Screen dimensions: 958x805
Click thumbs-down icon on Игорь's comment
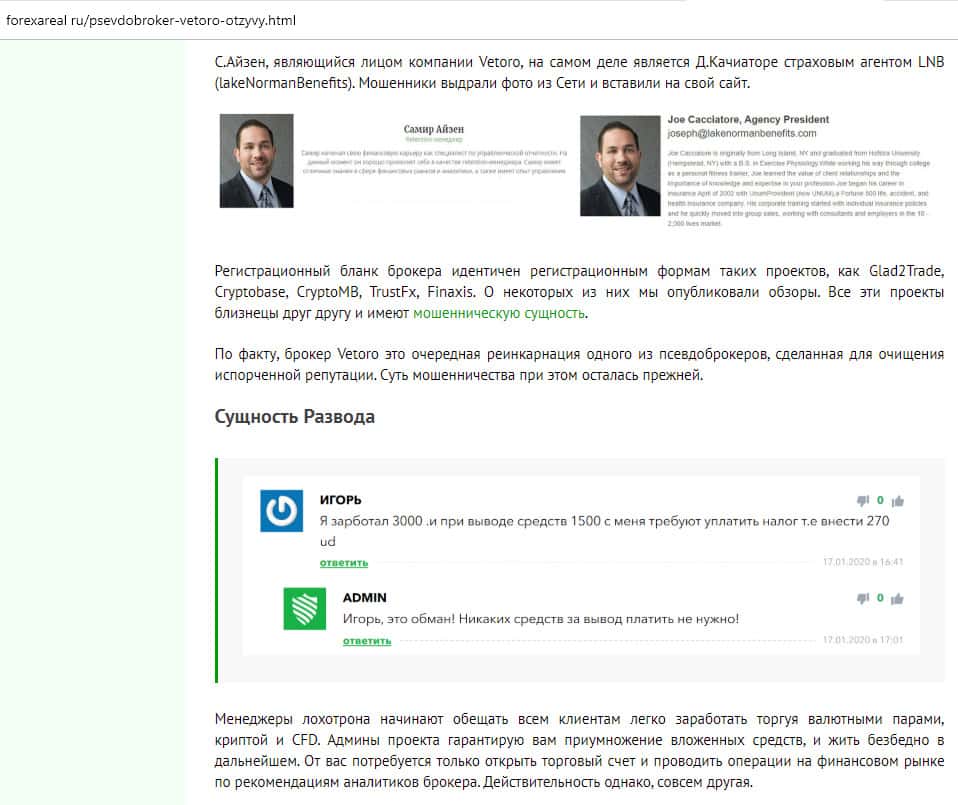(x=863, y=501)
